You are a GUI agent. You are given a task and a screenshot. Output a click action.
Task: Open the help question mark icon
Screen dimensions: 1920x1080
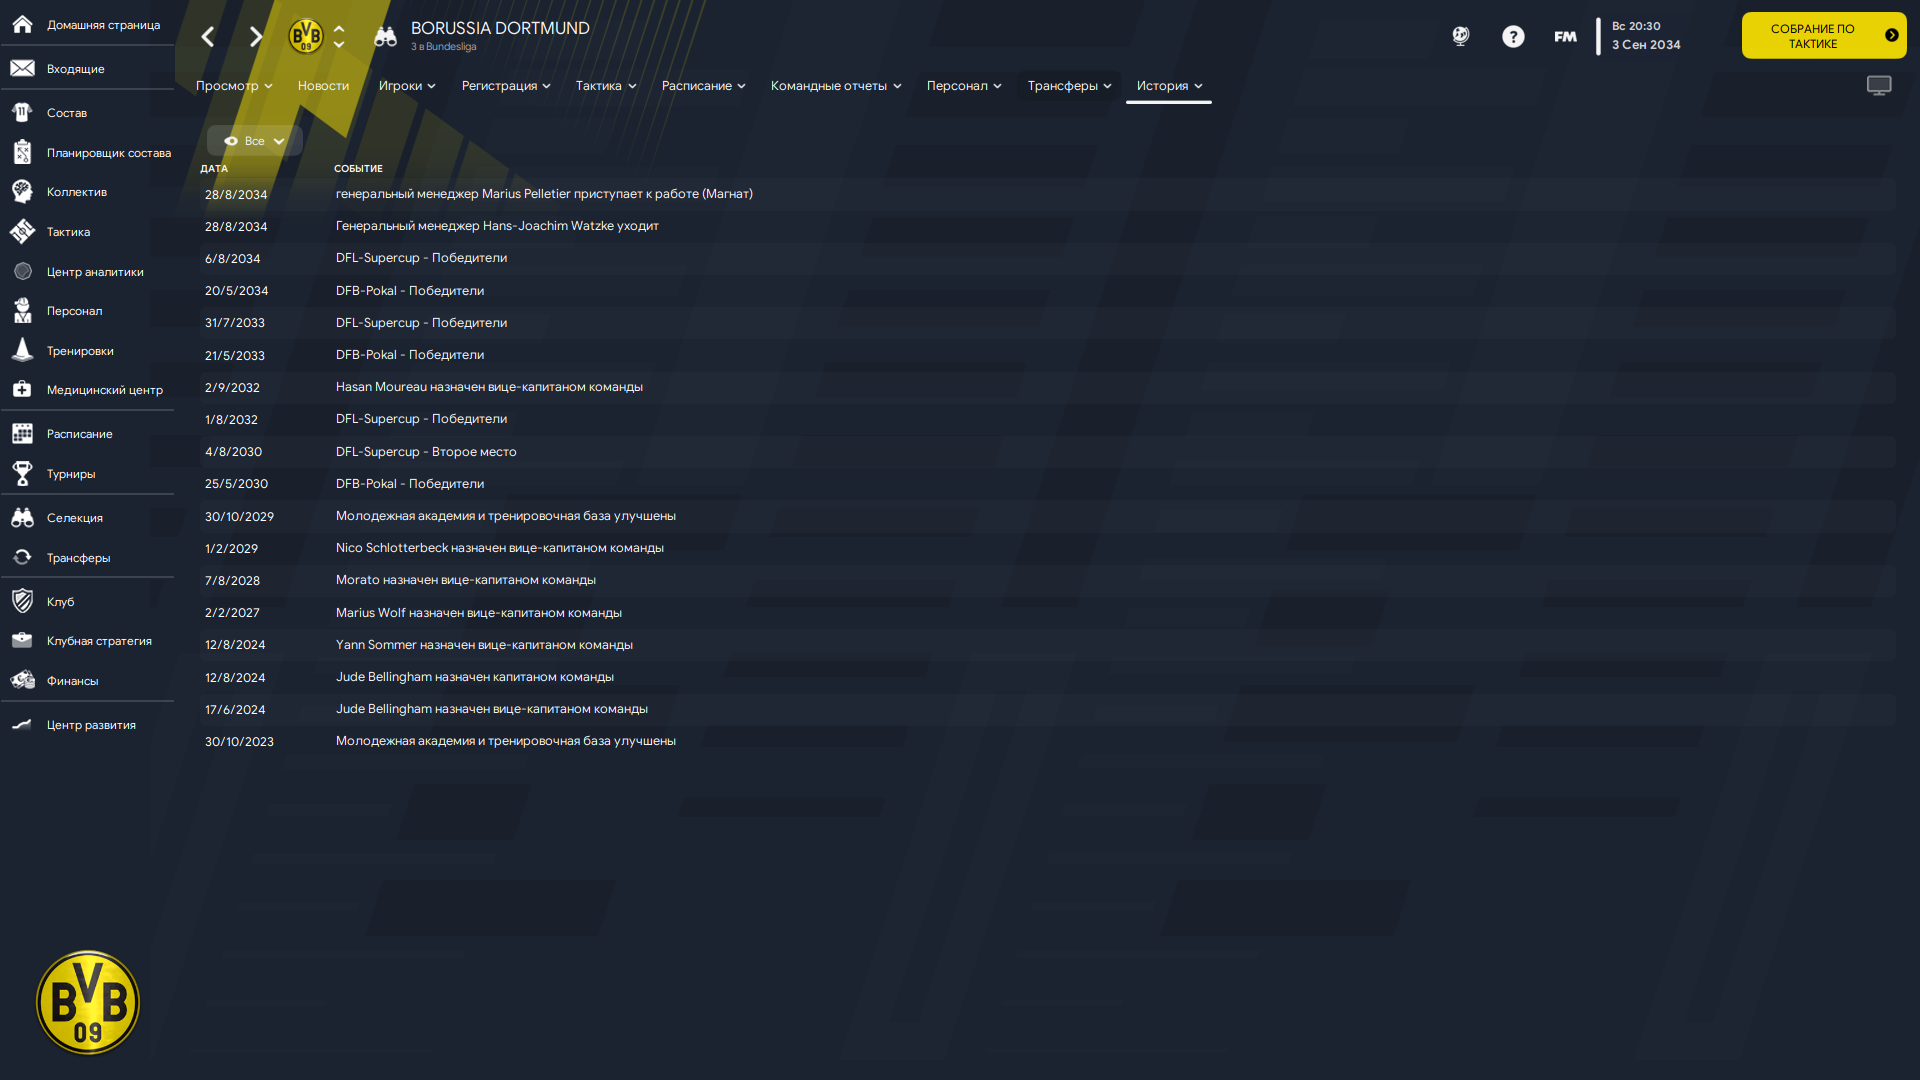[x=1513, y=37]
